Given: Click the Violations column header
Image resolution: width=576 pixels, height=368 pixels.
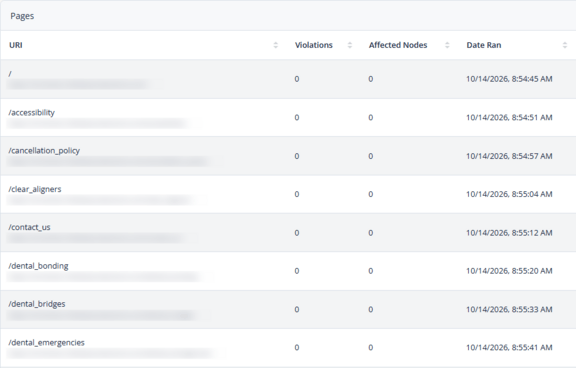Looking at the screenshot, I should coord(314,45).
